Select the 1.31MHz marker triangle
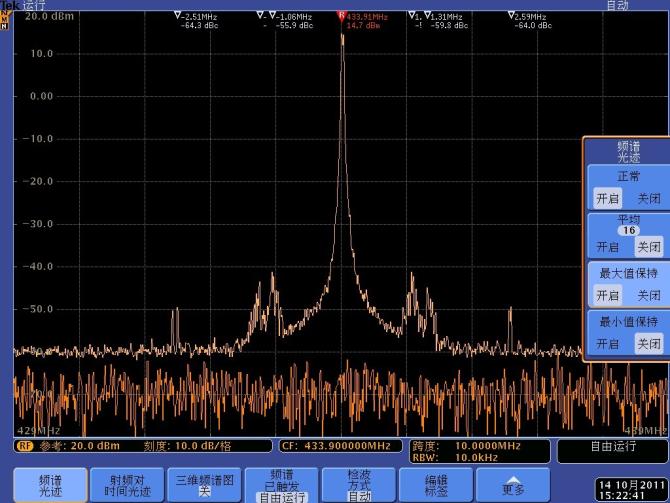This screenshot has width=670, height=503. (426, 15)
